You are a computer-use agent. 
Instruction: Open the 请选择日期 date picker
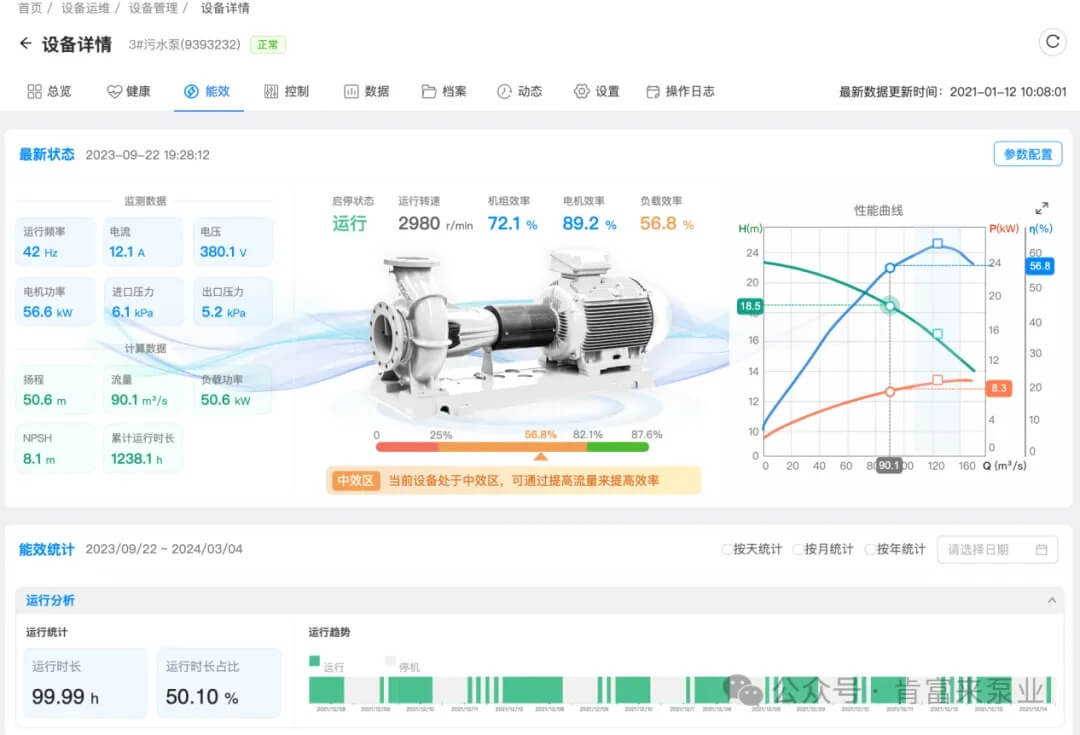[x=997, y=549]
